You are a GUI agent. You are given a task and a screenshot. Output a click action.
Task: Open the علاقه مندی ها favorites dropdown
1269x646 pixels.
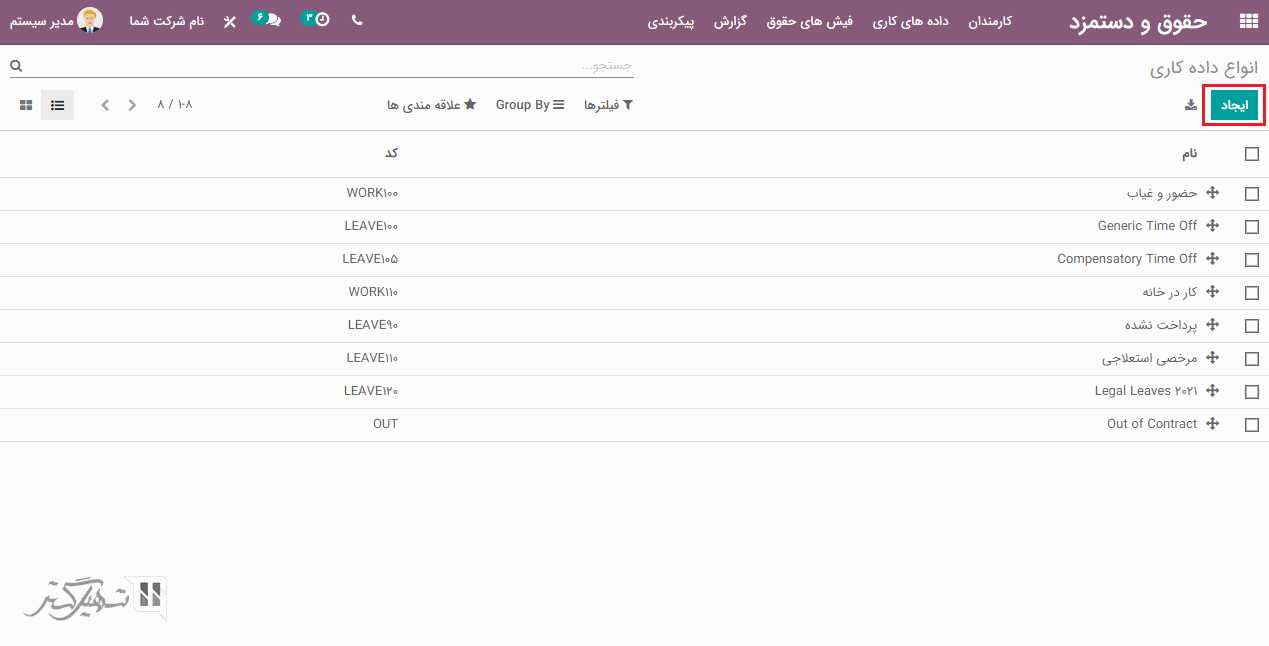pos(432,105)
